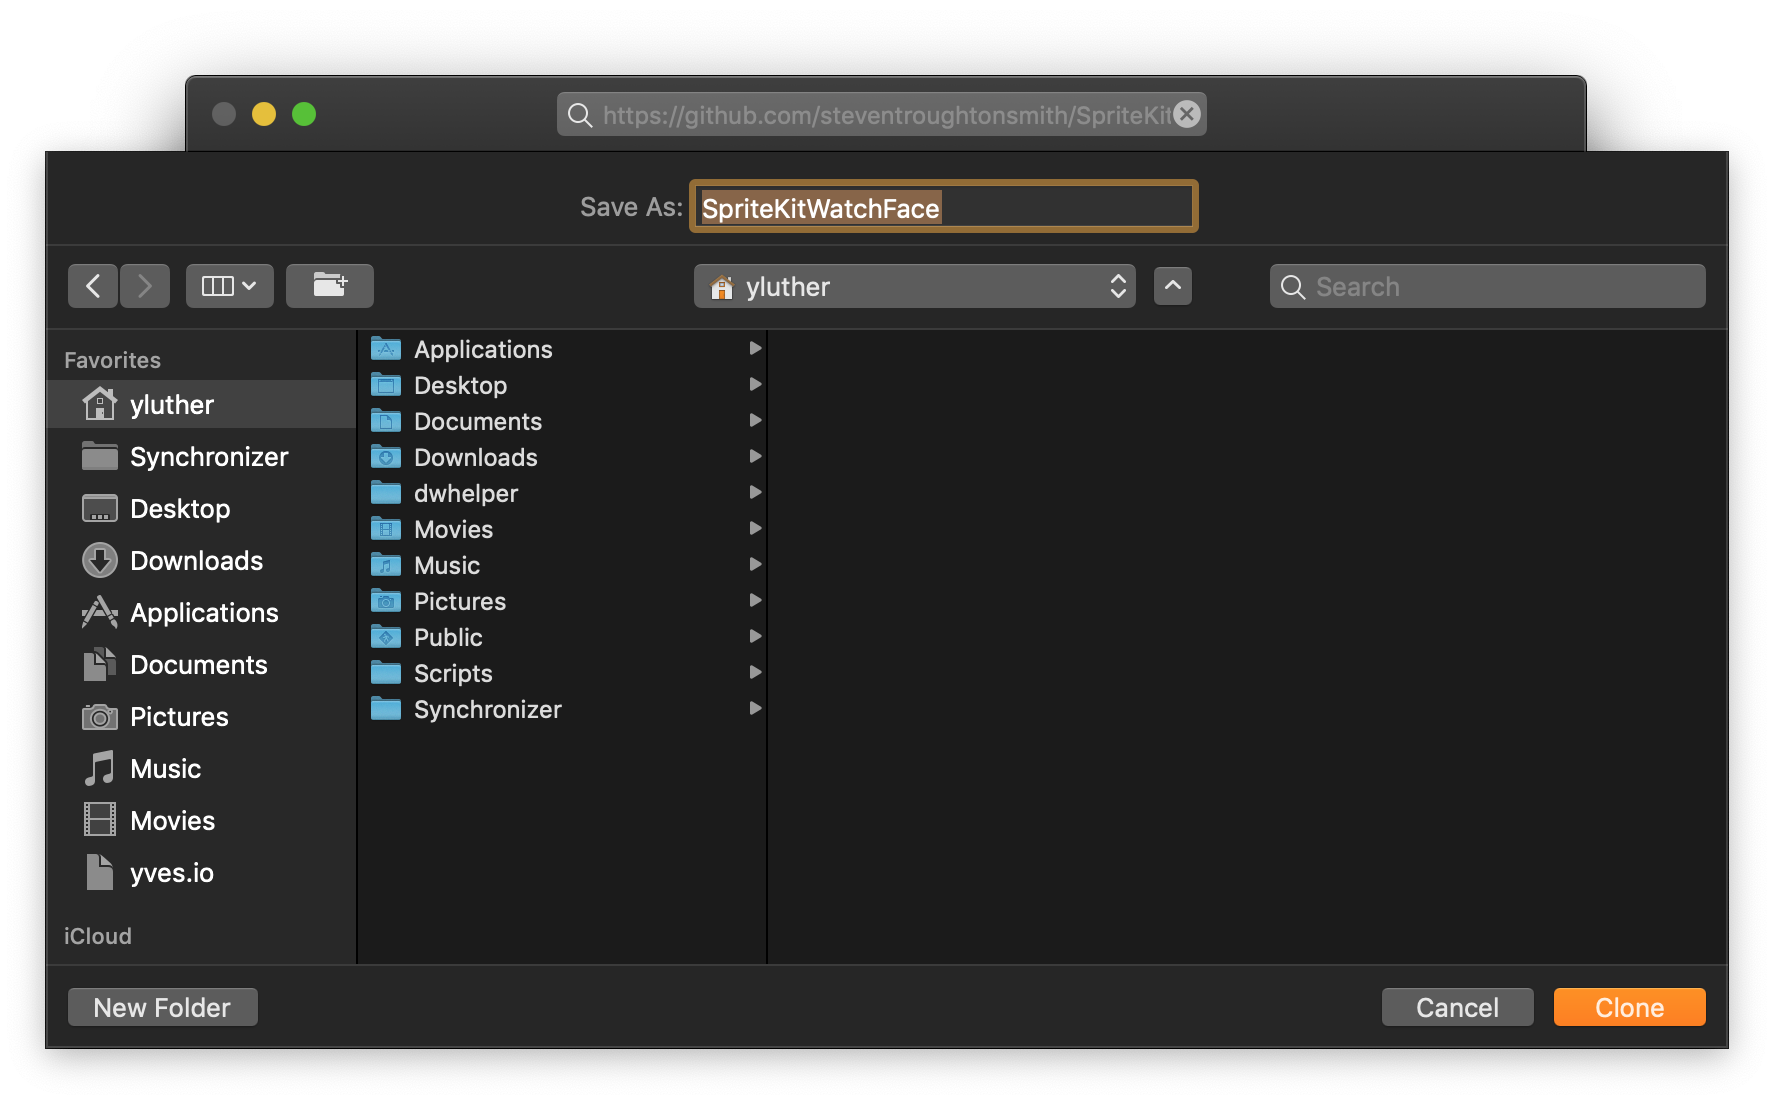Click the Downloads folder icon in file list
Image resolution: width=1774 pixels, height=1102 pixels.
[x=386, y=457]
